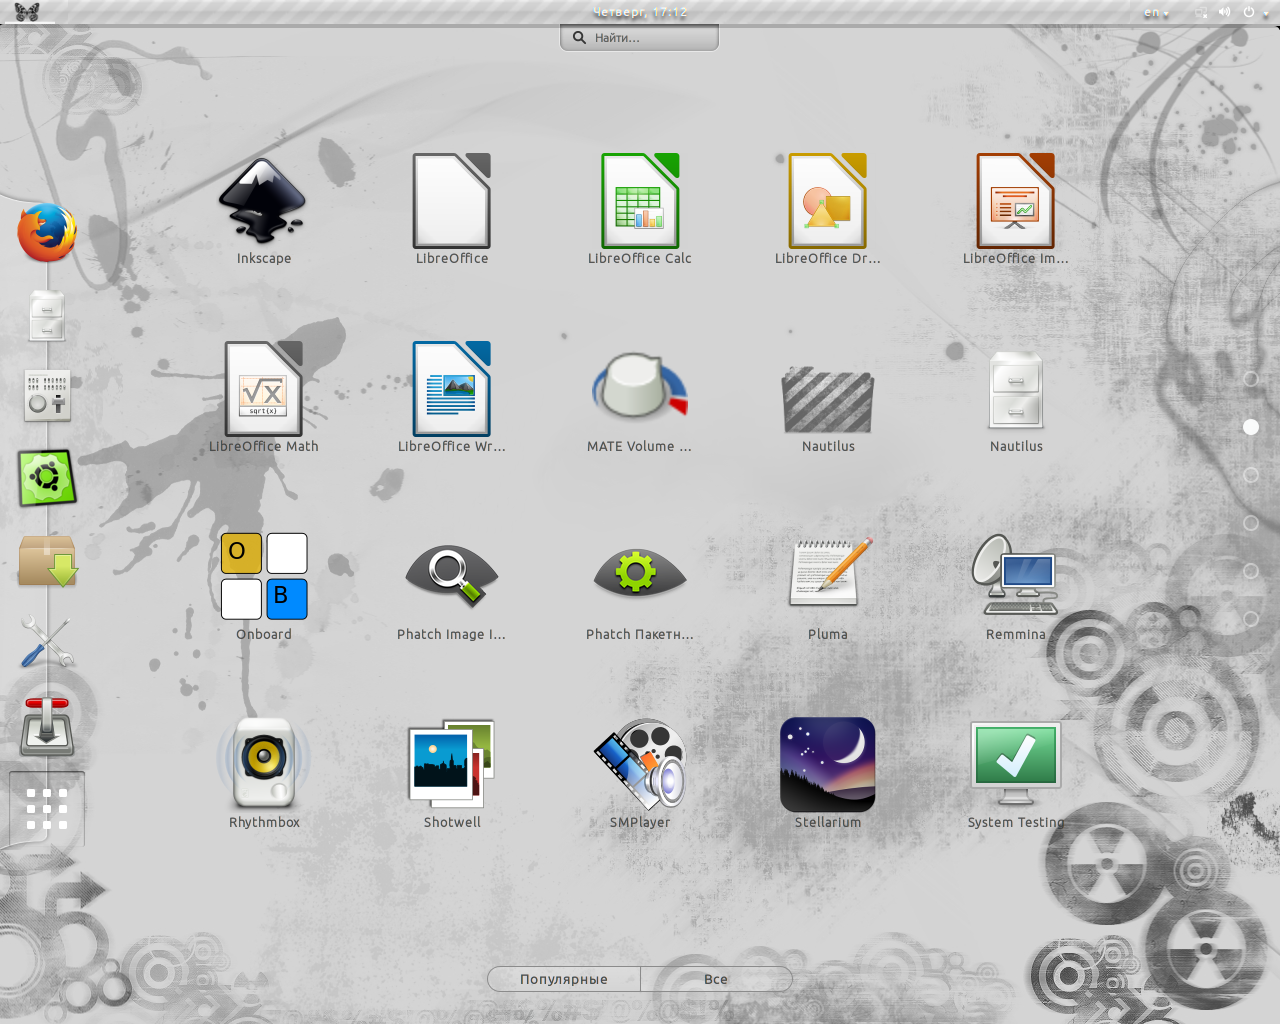Switch to the Популярные tab
Image resolution: width=1280 pixels, height=1024 pixels.
pos(564,979)
